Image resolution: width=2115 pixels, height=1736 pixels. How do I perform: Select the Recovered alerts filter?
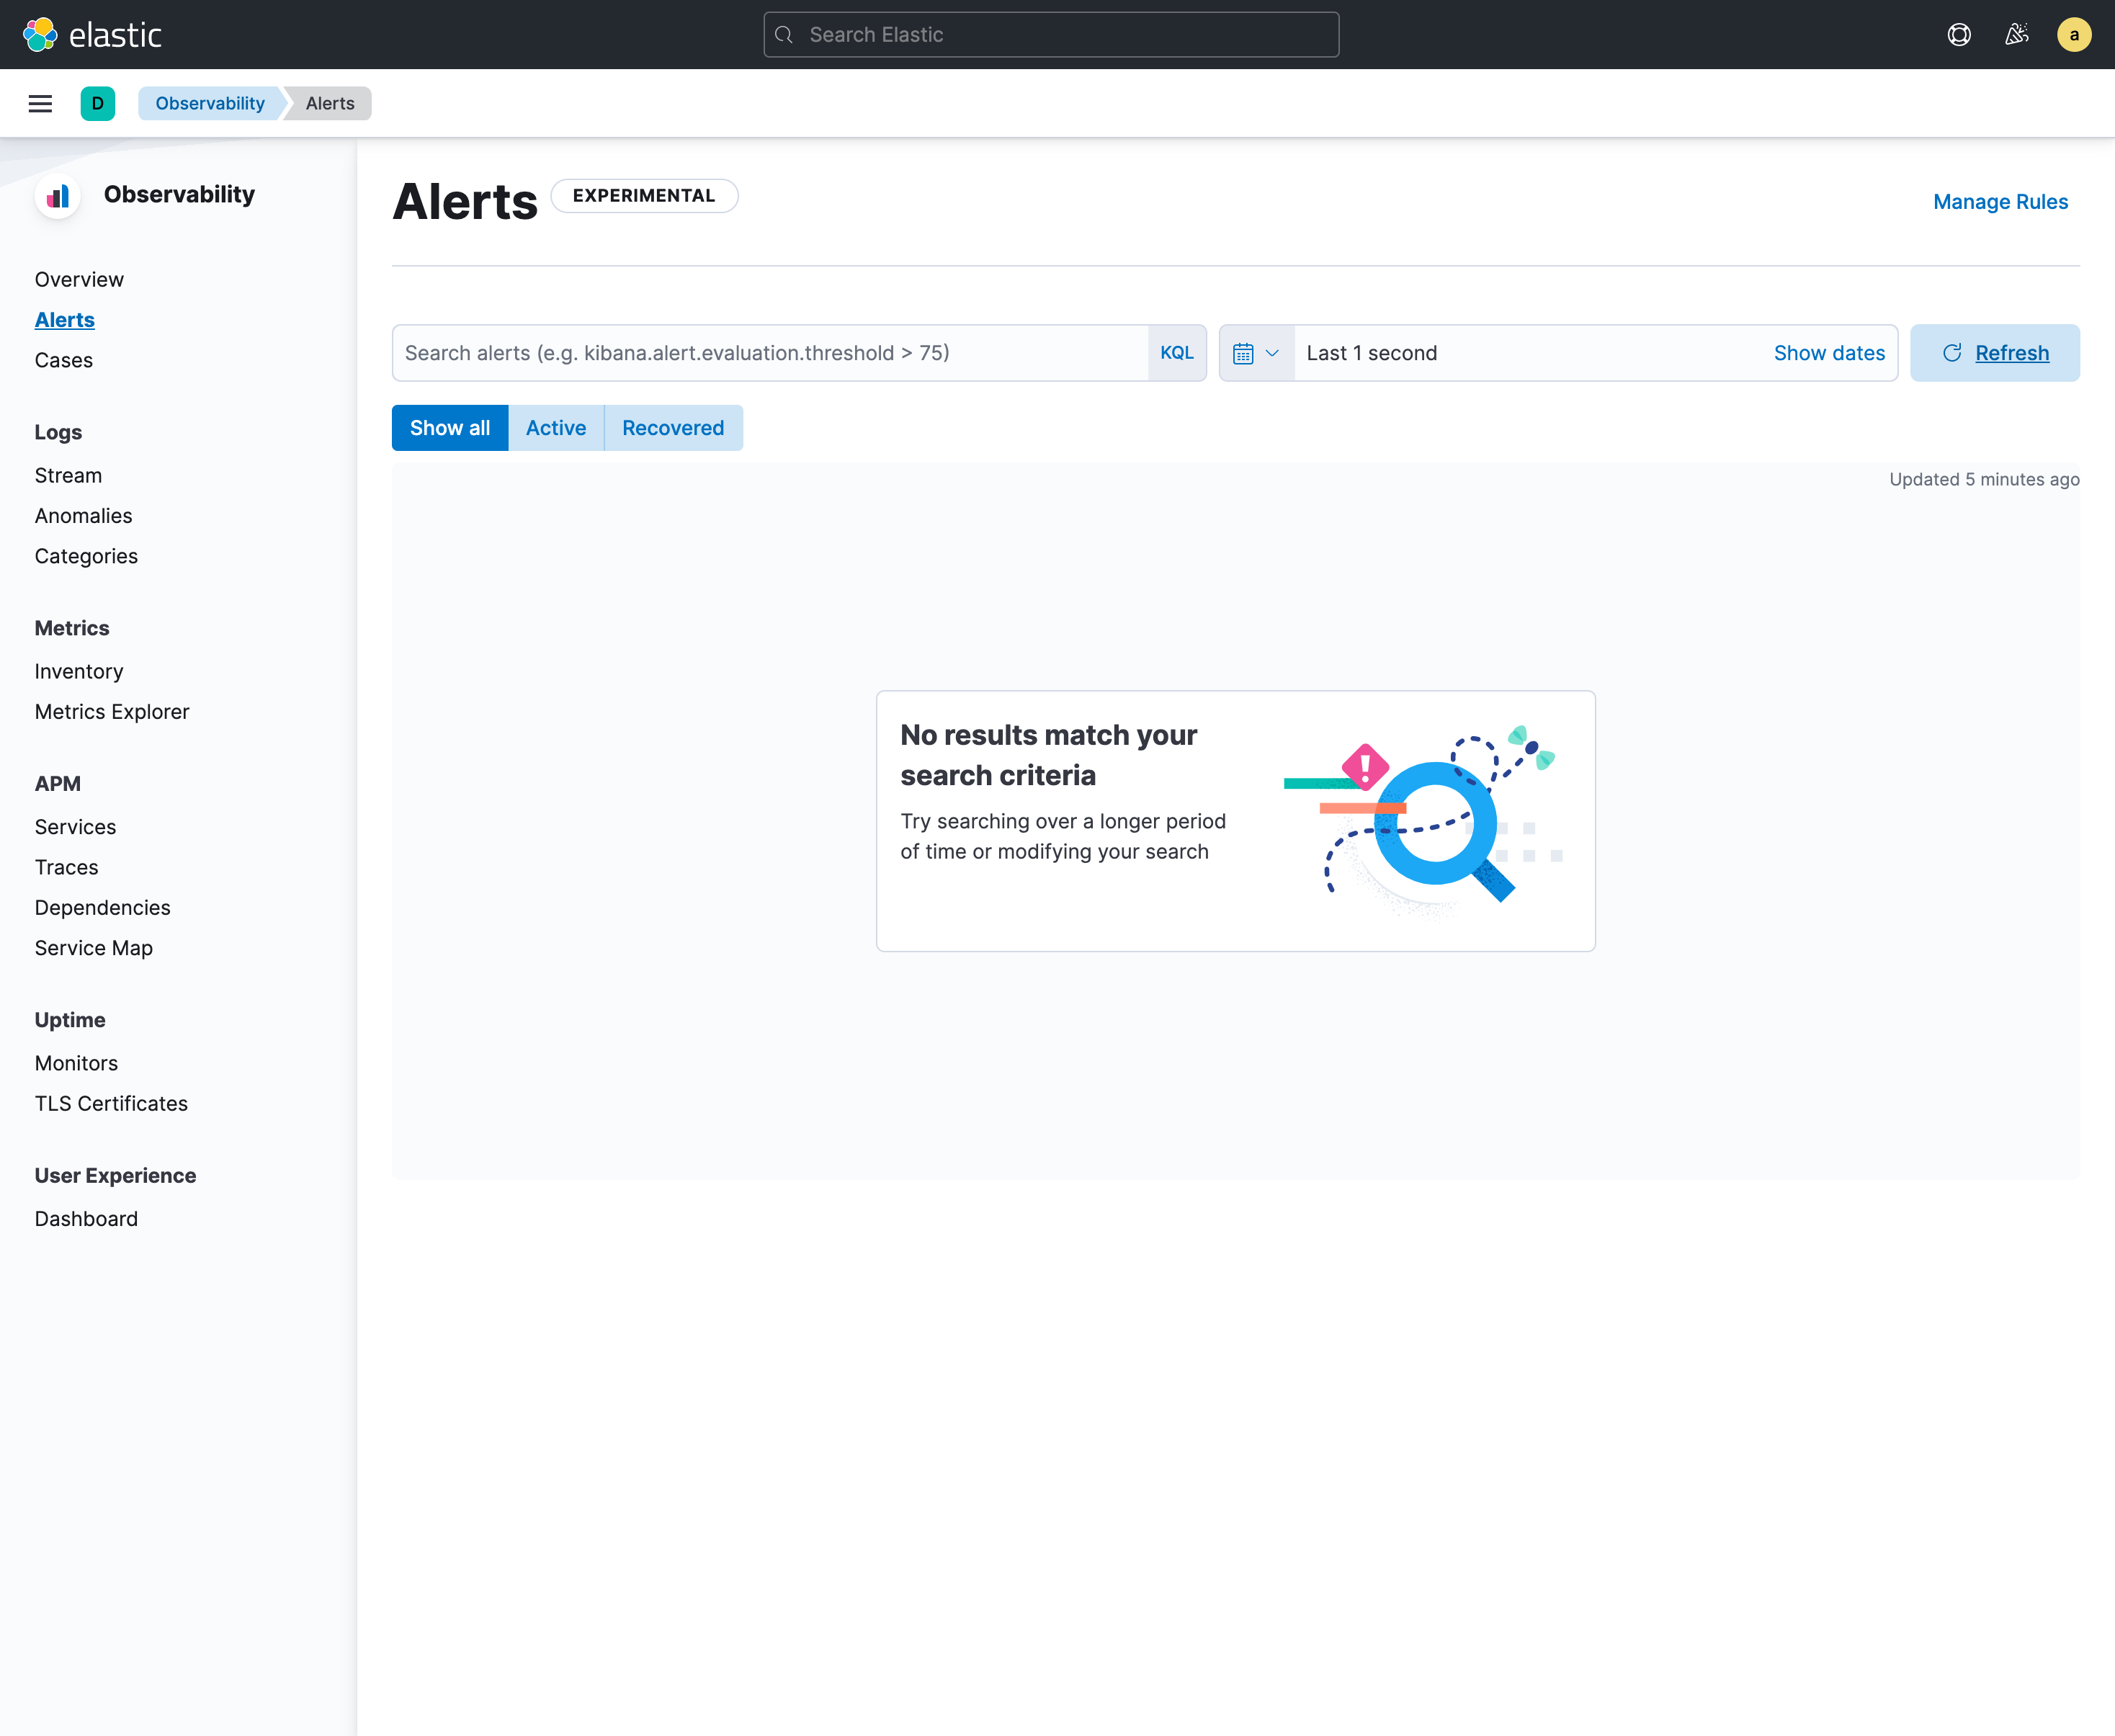(673, 427)
